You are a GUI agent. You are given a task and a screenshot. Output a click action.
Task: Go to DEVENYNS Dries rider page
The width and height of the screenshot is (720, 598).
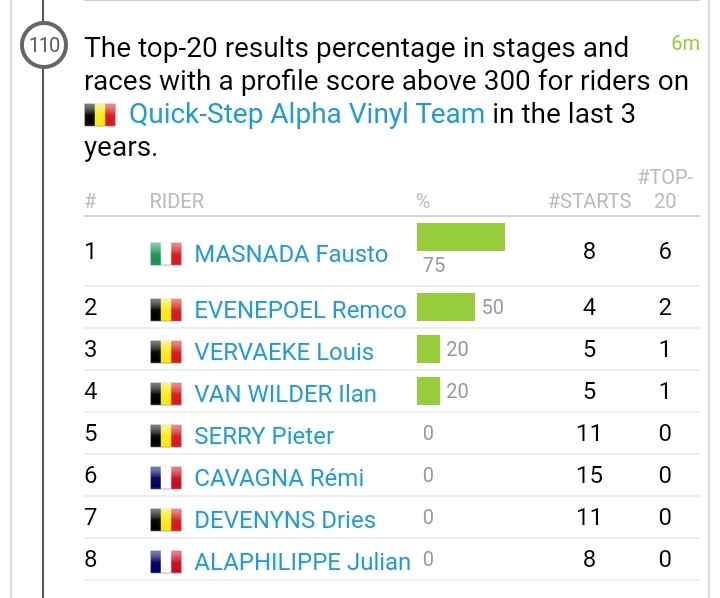(285, 520)
